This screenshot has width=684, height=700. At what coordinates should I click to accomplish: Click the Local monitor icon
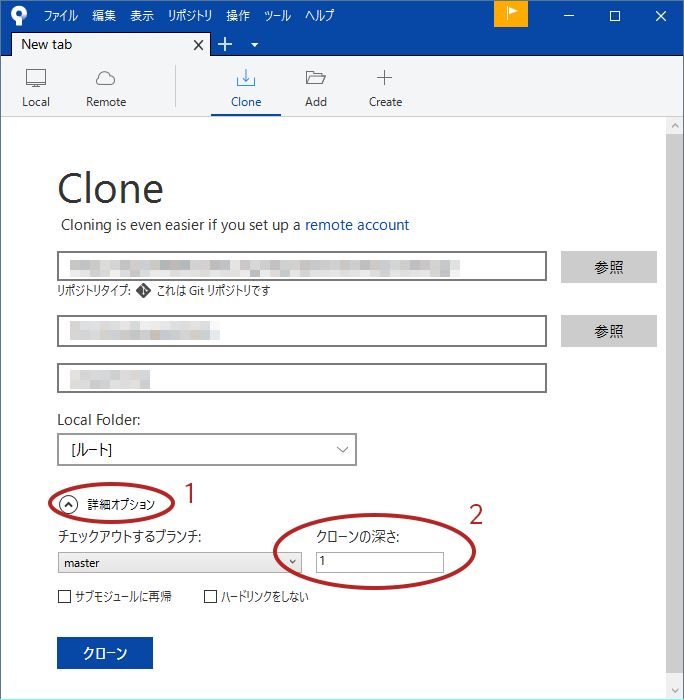click(x=36, y=79)
